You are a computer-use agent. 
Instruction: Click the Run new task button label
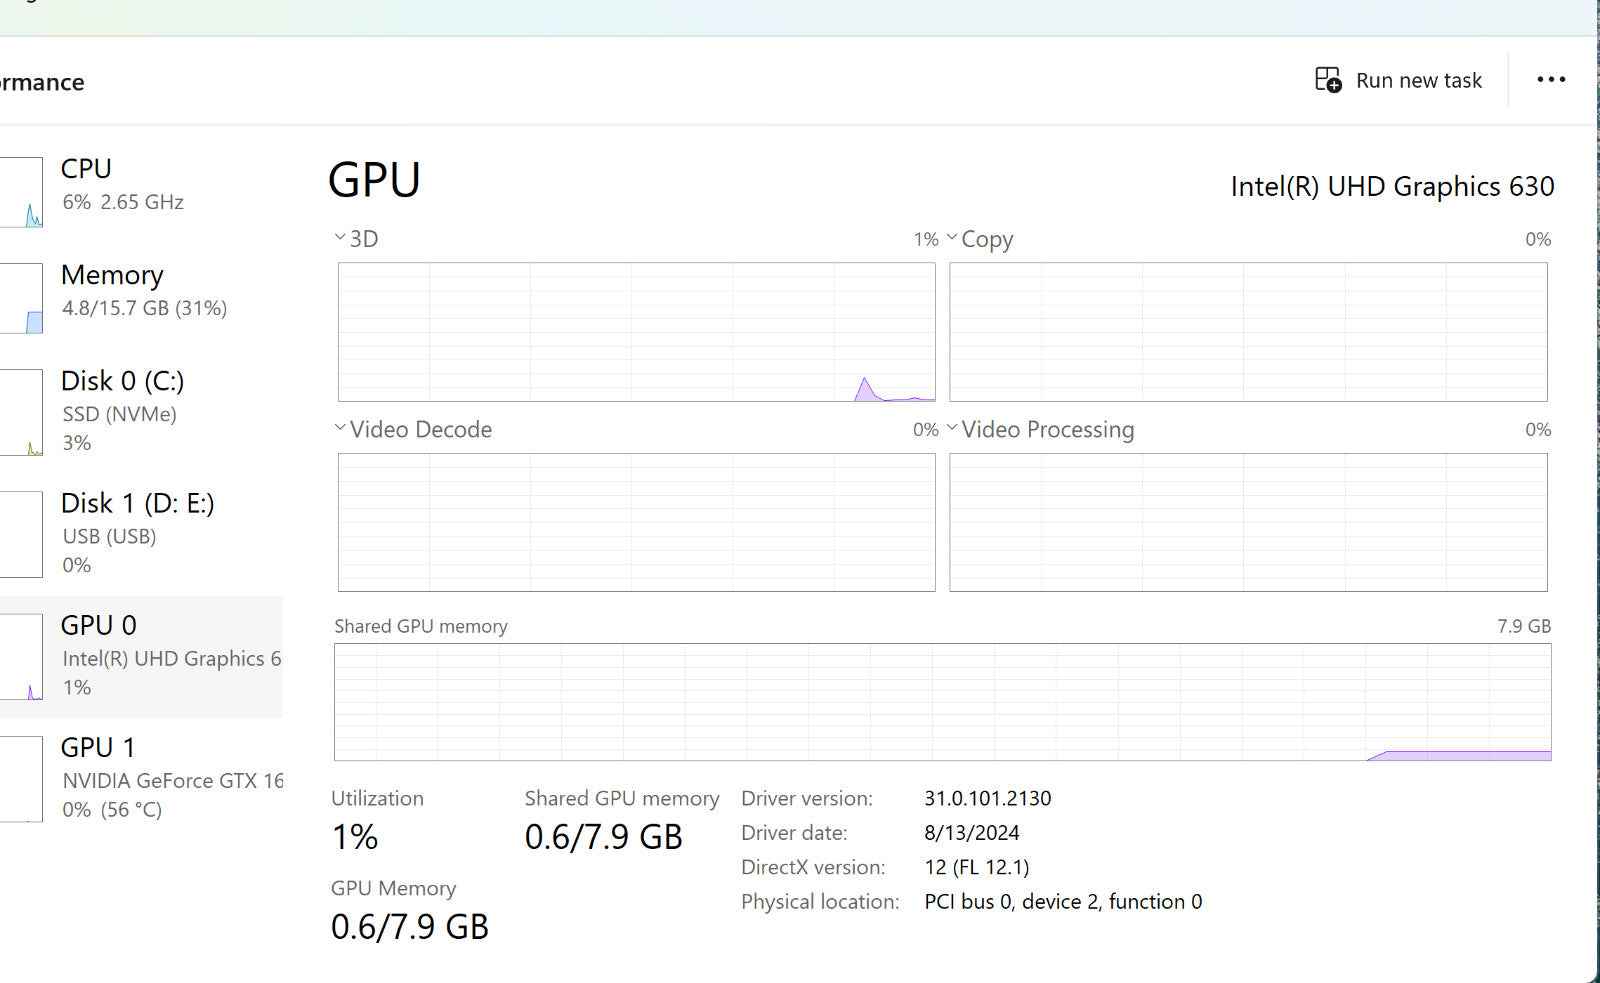click(x=1418, y=81)
